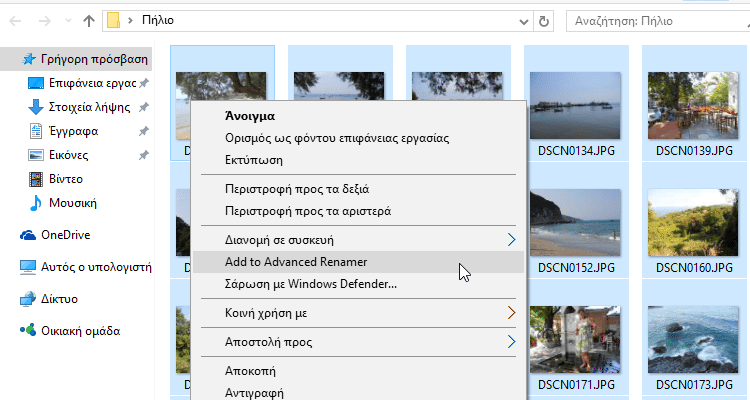Click the Pictures icon in sidebar
The width and height of the screenshot is (750, 400).
coord(36,155)
